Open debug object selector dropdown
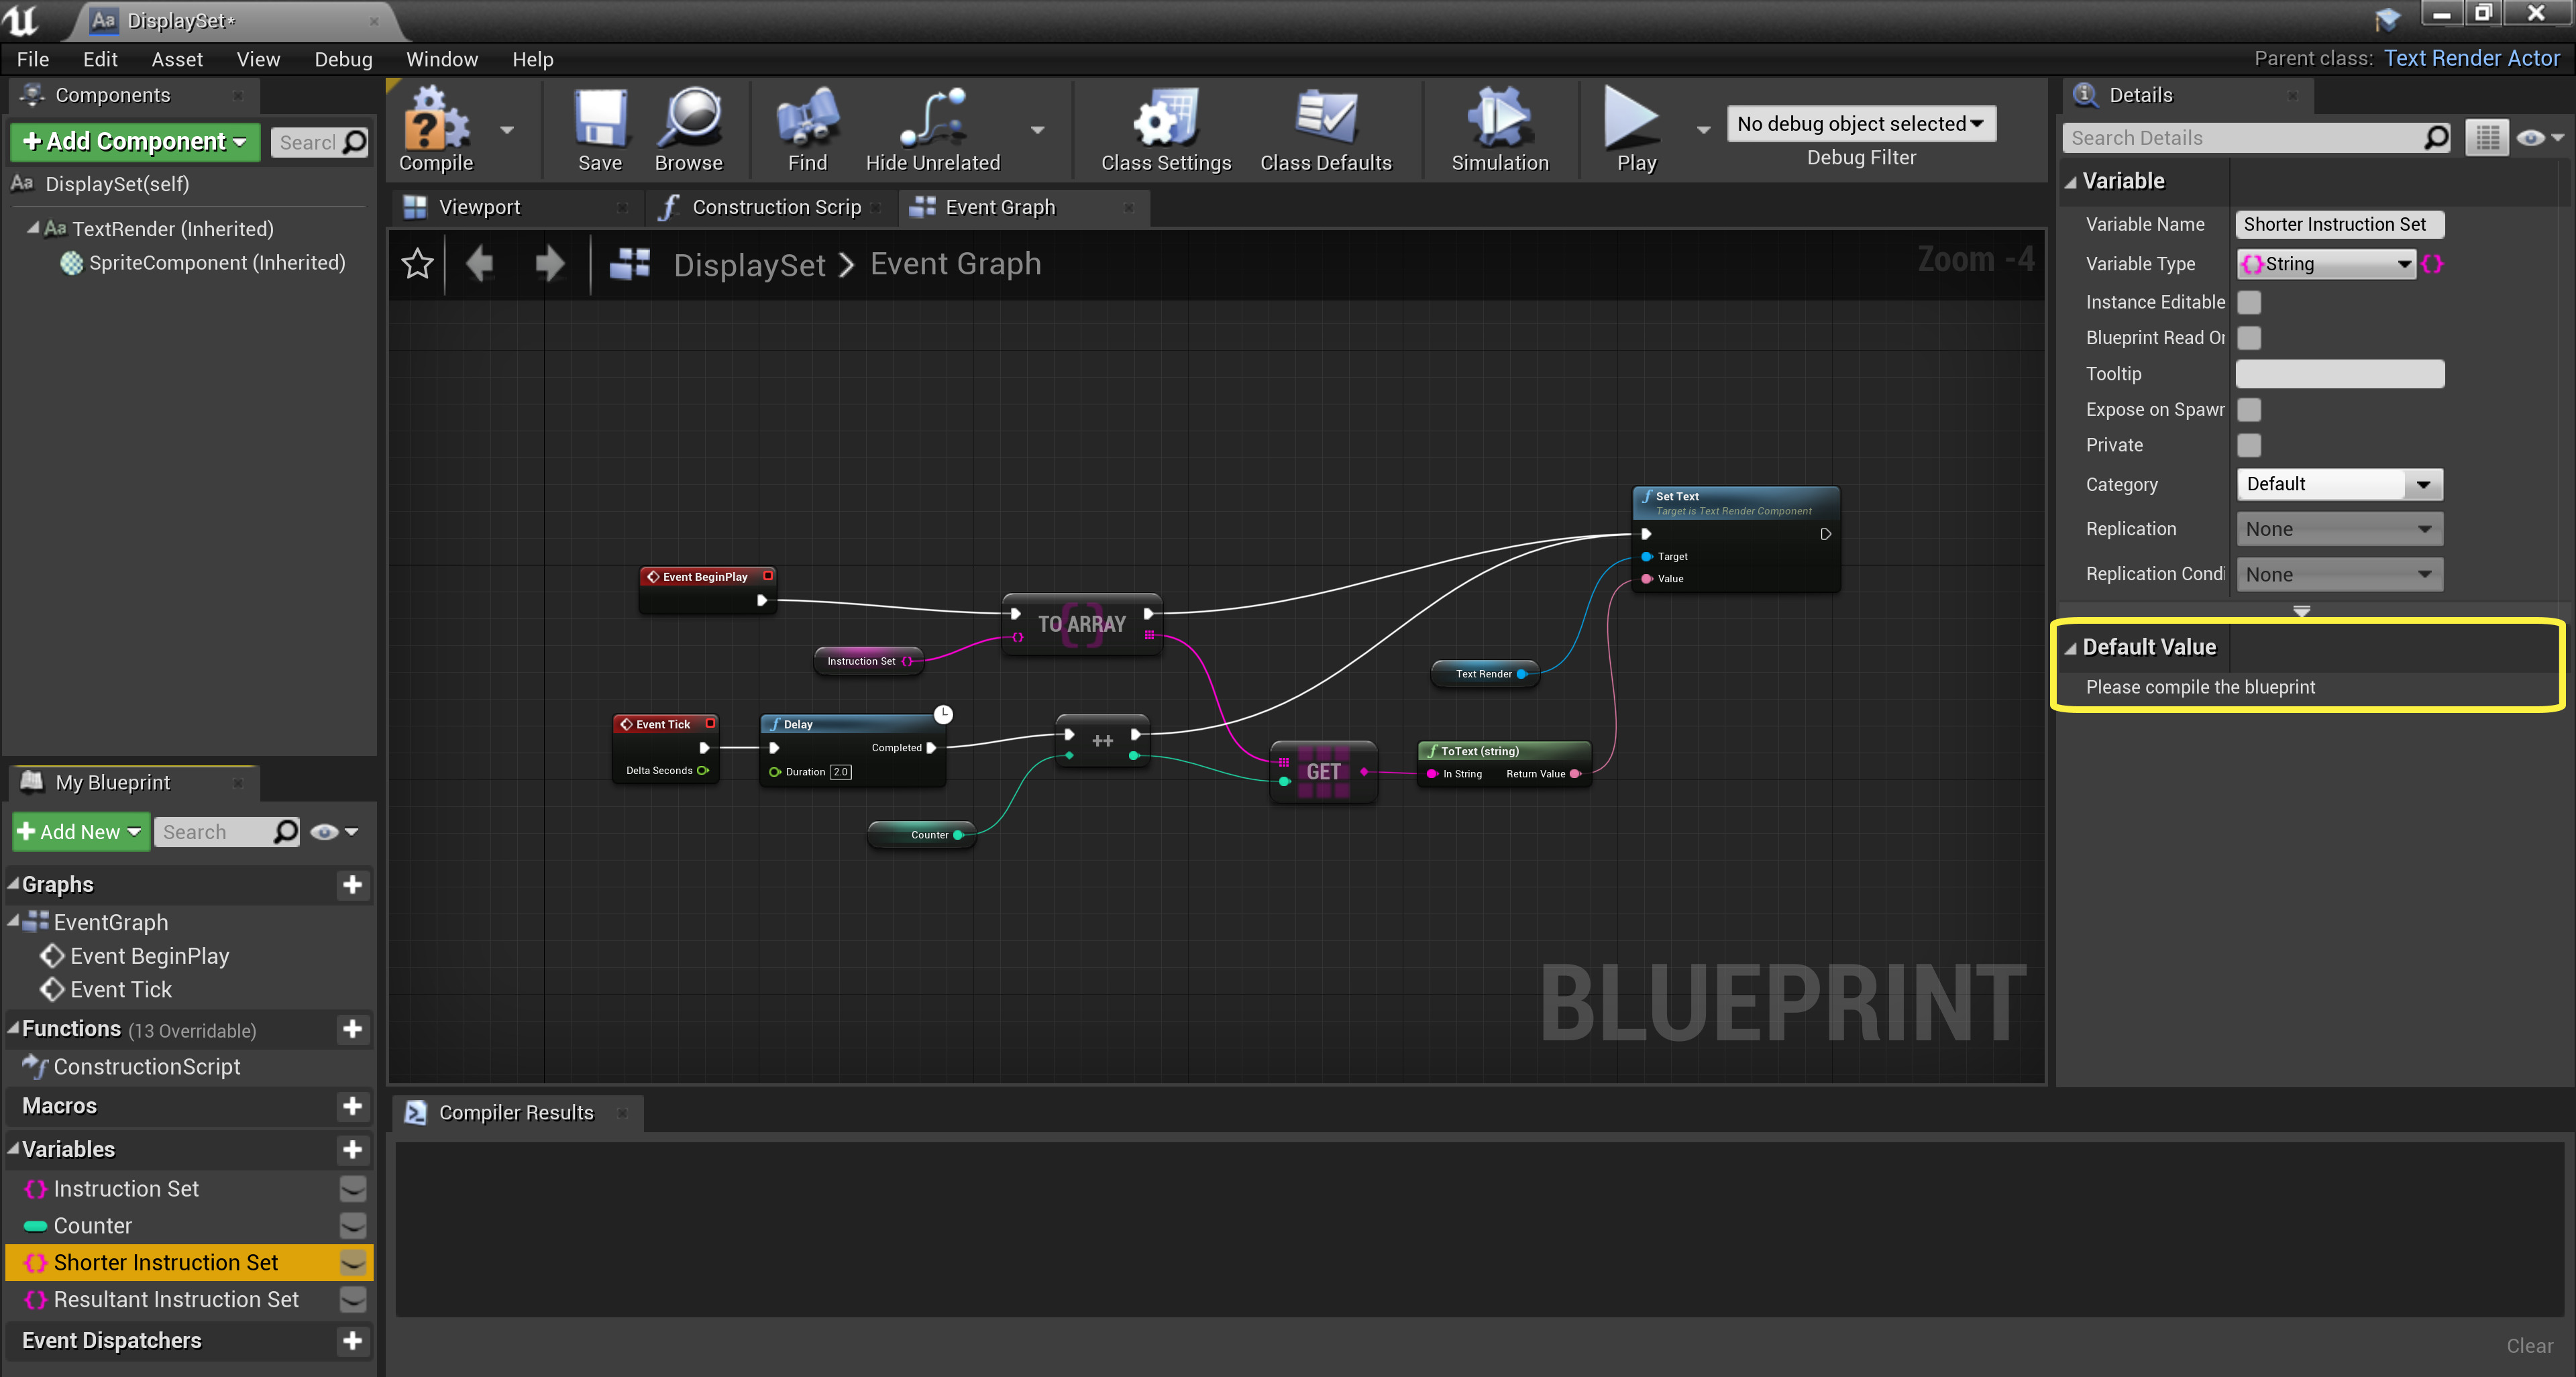Viewport: 2576px width, 1377px height. 1860,124
